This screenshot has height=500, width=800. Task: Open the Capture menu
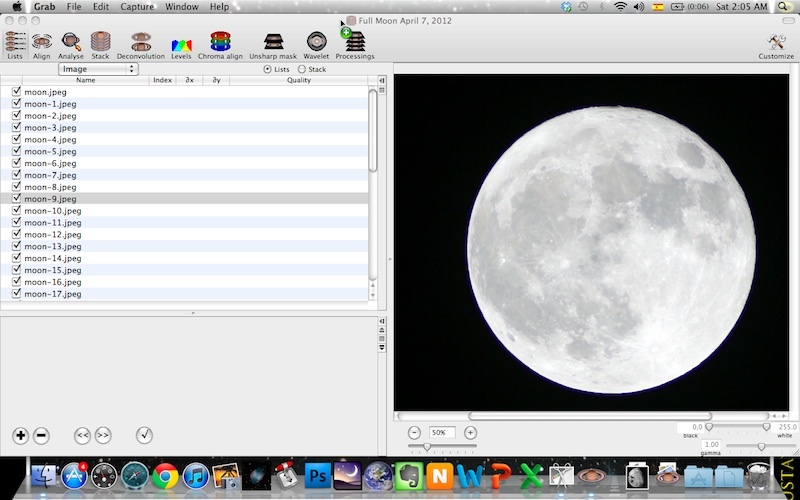[137, 7]
